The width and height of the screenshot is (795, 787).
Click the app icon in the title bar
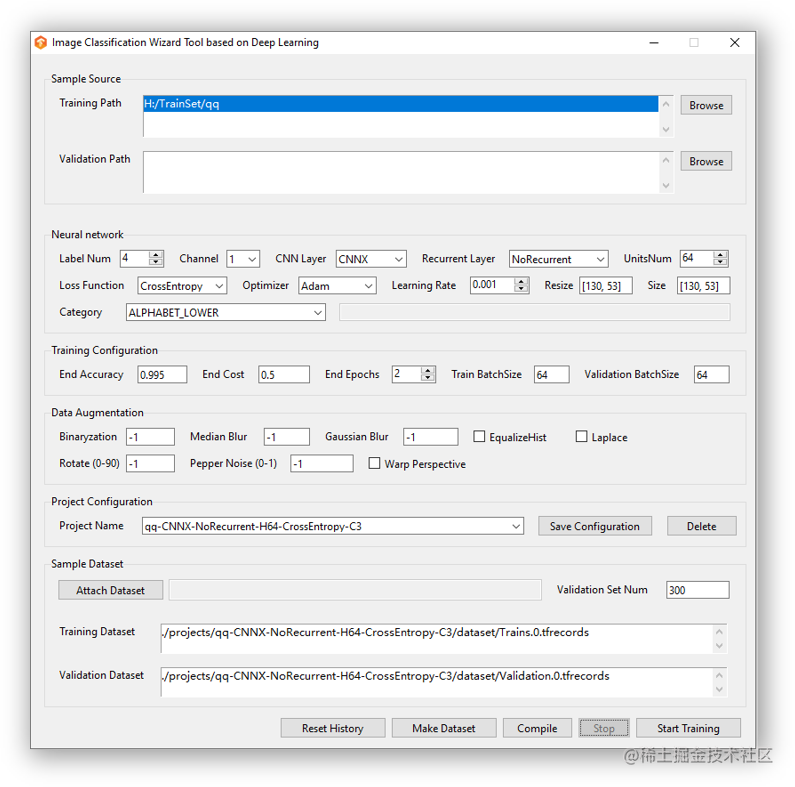(x=41, y=43)
